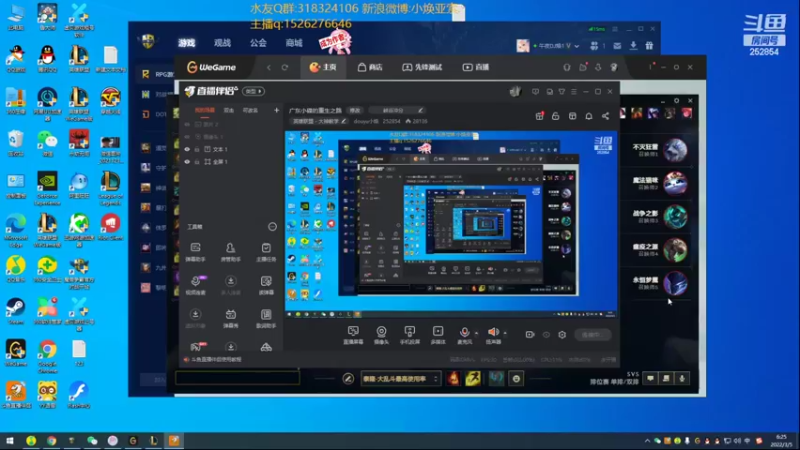The width and height of the screenshot is (800, 450).
Task: Mute the microphone in the streaming tool
Action: [464, 332]
